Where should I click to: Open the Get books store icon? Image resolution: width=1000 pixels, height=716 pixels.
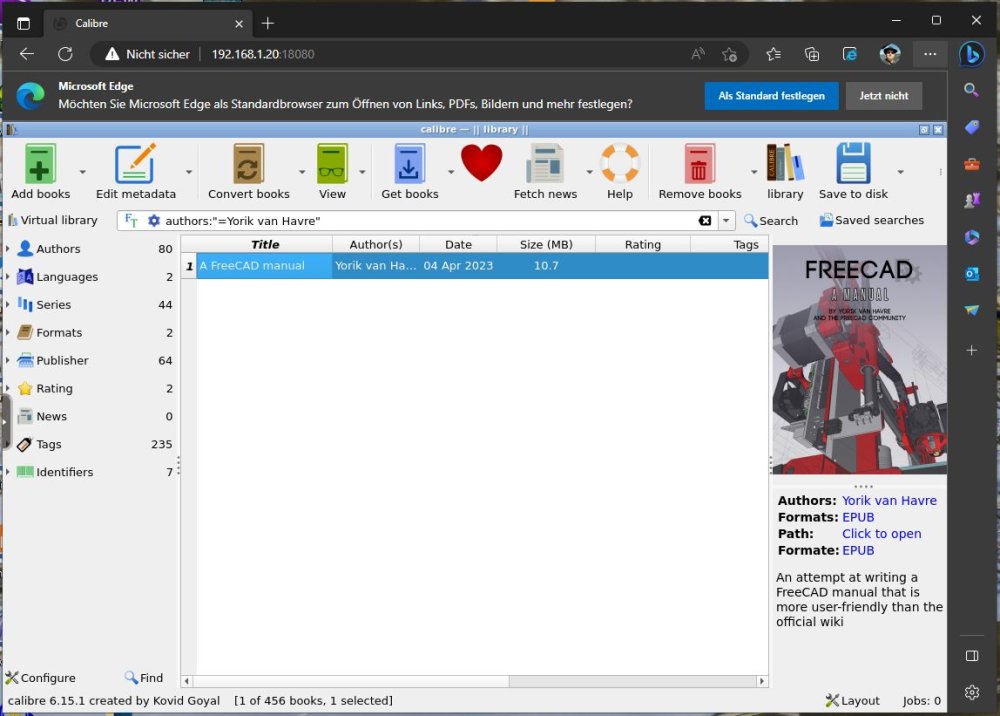(x=409, y=164)
